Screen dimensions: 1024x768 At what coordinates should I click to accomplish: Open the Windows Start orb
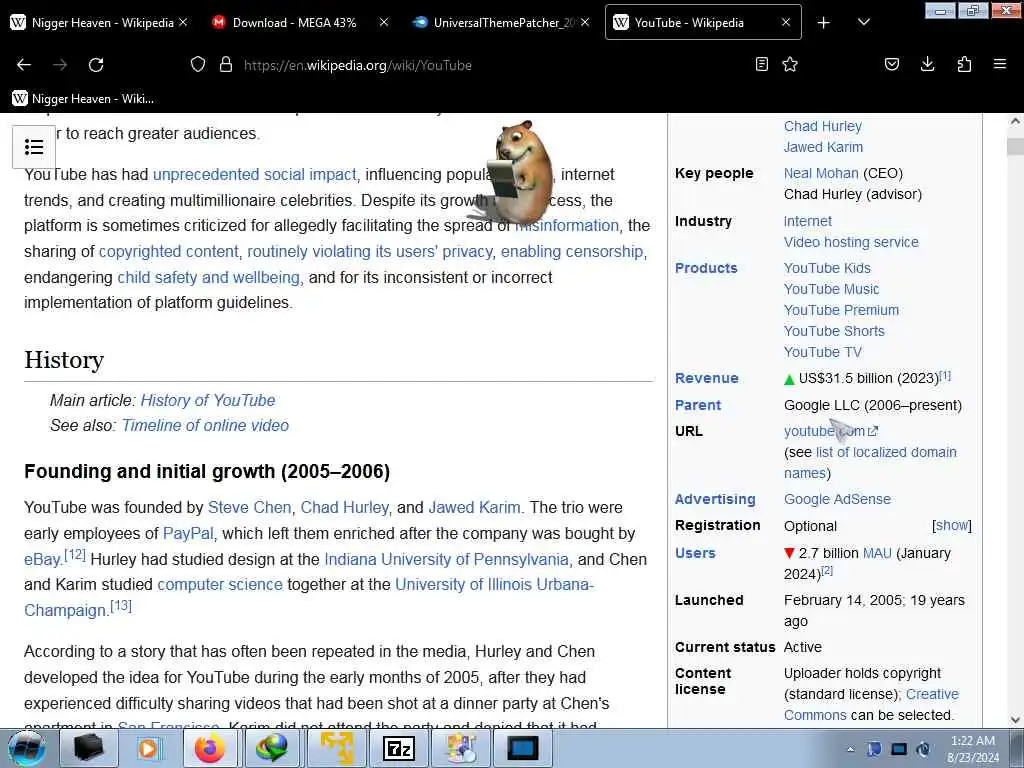tap(27, 748)
